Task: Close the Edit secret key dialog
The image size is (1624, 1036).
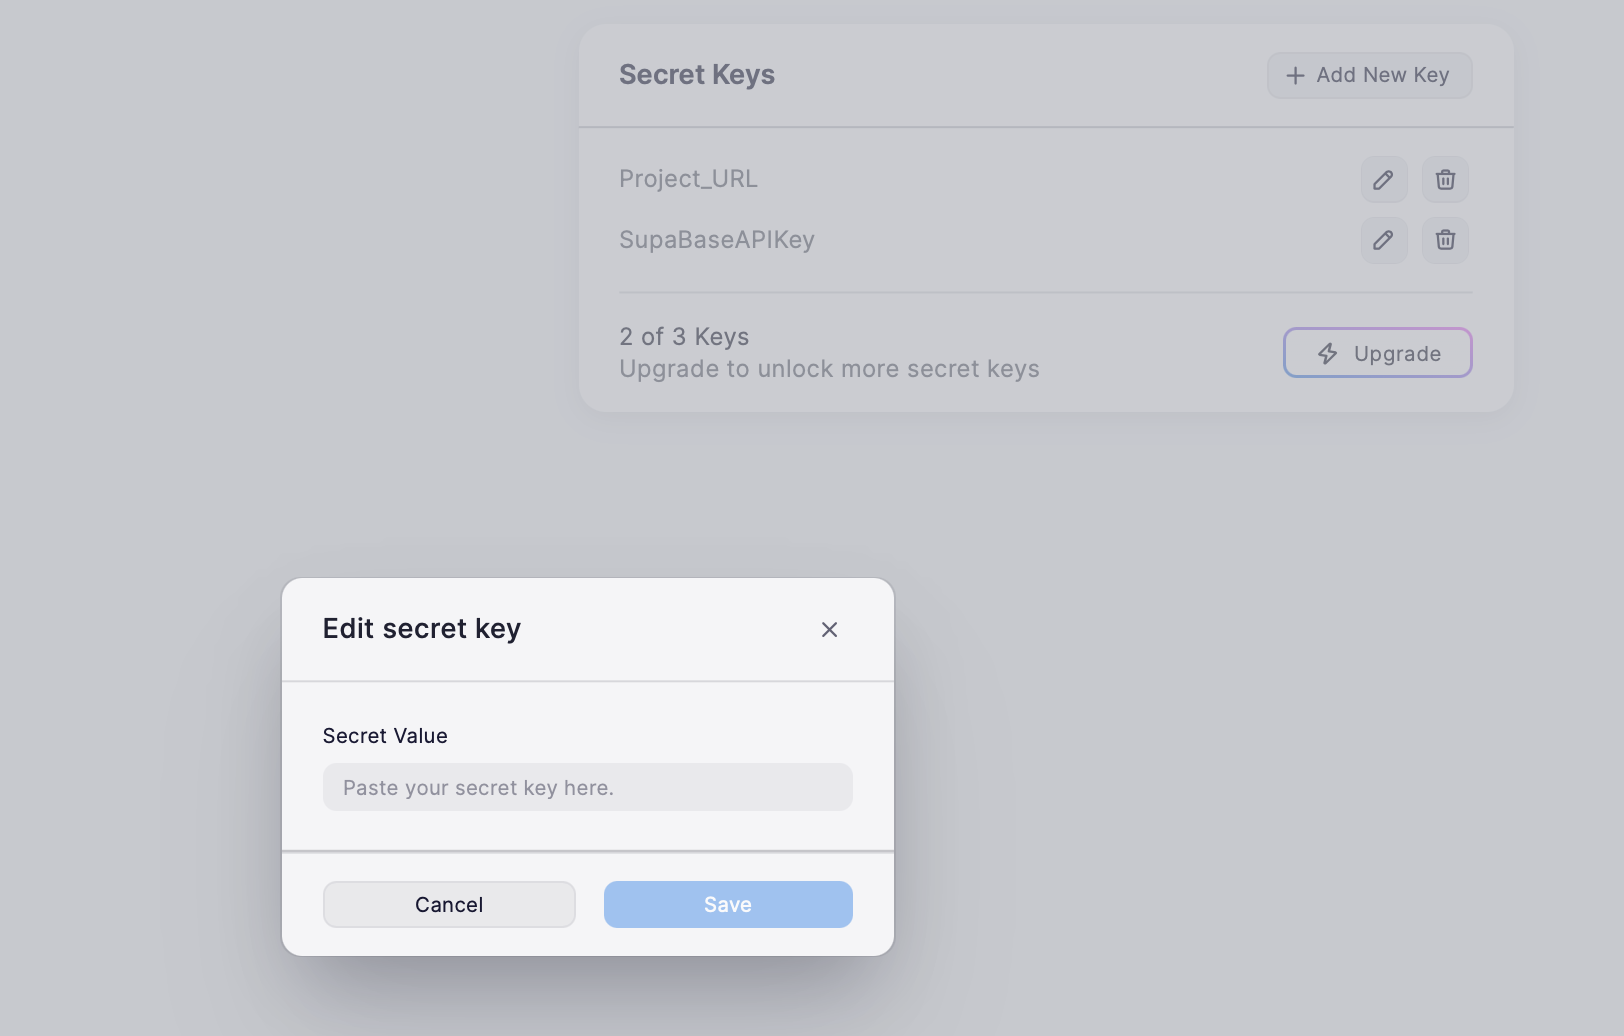Action: (829, 629)
